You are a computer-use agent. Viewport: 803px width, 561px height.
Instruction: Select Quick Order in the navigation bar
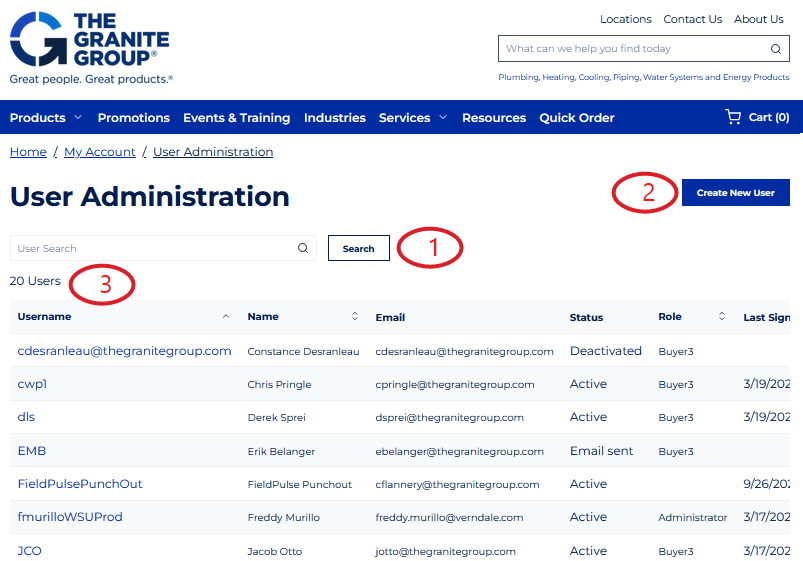[576, 118]
